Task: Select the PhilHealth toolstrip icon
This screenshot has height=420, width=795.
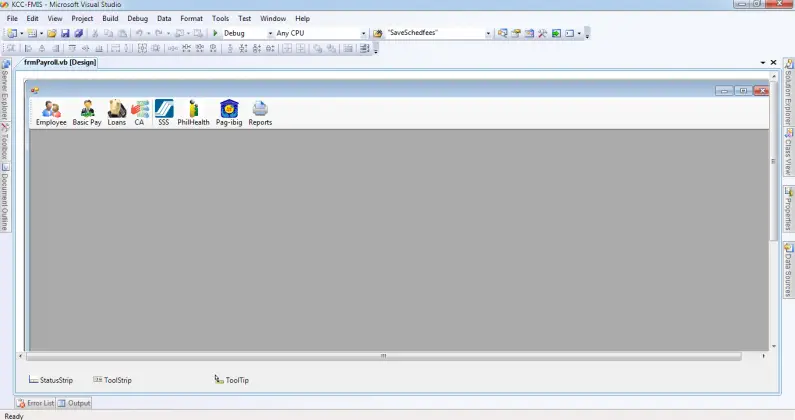Action: click(x=193, y=113)
